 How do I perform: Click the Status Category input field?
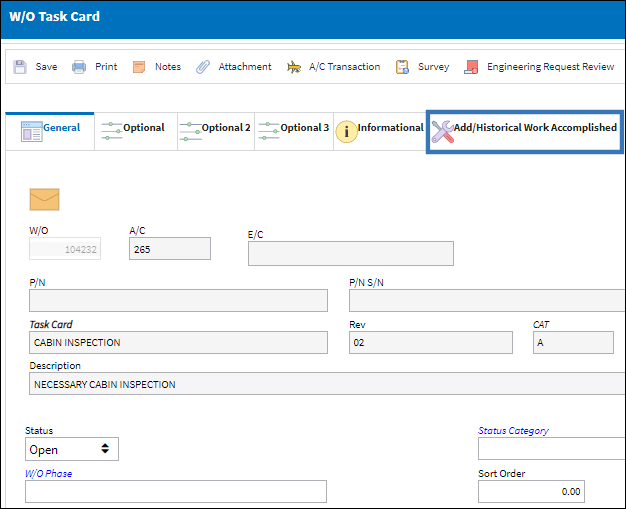pyautogui.click(x=552, y=448)
